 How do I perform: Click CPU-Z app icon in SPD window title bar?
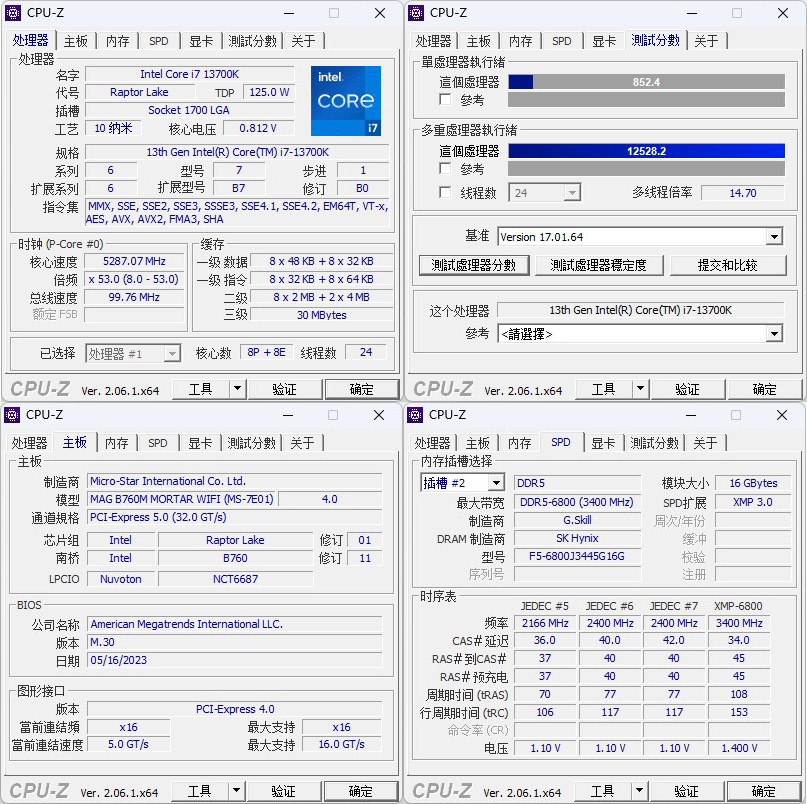[415, 415]
